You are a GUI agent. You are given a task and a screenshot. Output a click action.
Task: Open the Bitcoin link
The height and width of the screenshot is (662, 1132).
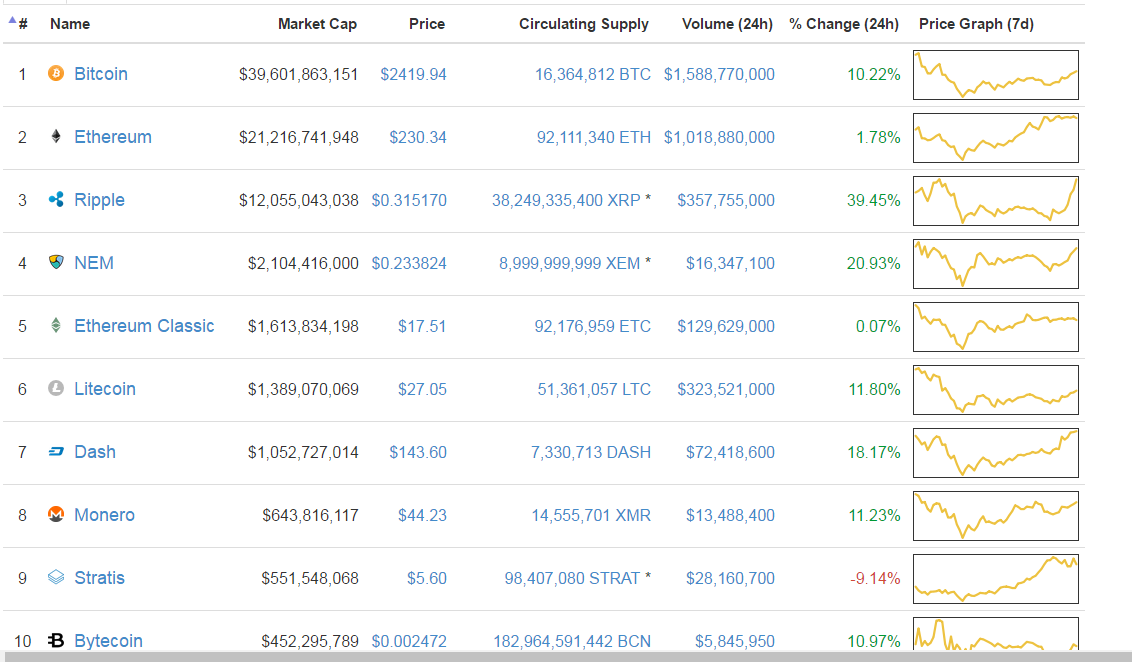coord(101,74)
